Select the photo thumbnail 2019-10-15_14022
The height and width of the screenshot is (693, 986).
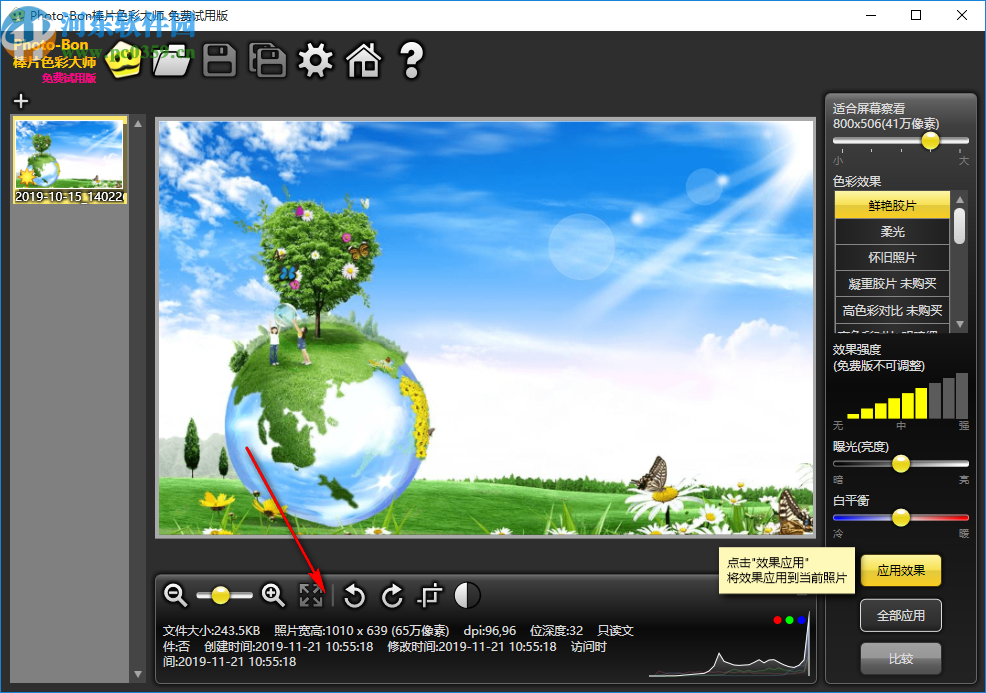click(x=70, y=160)
